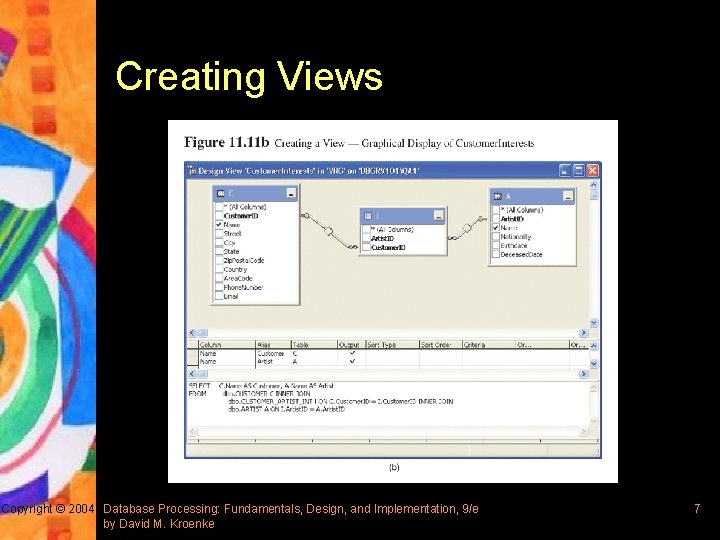Viewport: 720px width, 540px height.
Task: Check Street in table C
Action: tap(219, 234)
